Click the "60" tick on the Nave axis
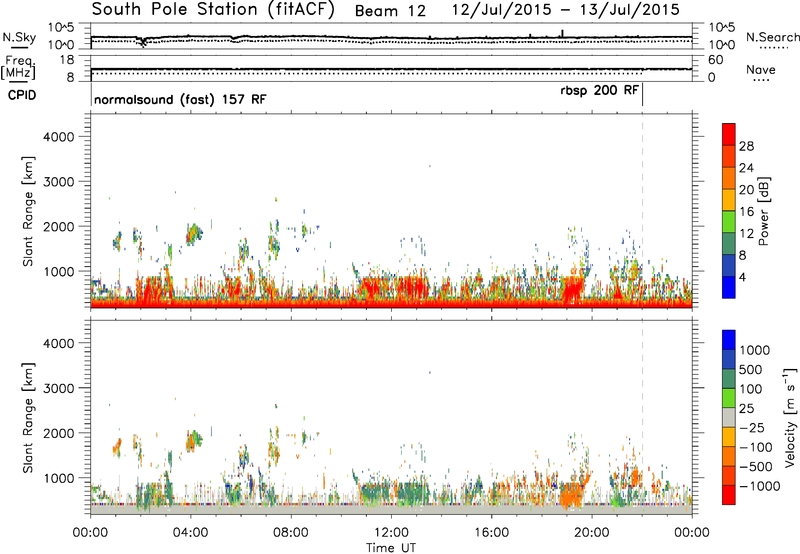The height and width of the screenshot is (554, 800). (x=716, y=60)
